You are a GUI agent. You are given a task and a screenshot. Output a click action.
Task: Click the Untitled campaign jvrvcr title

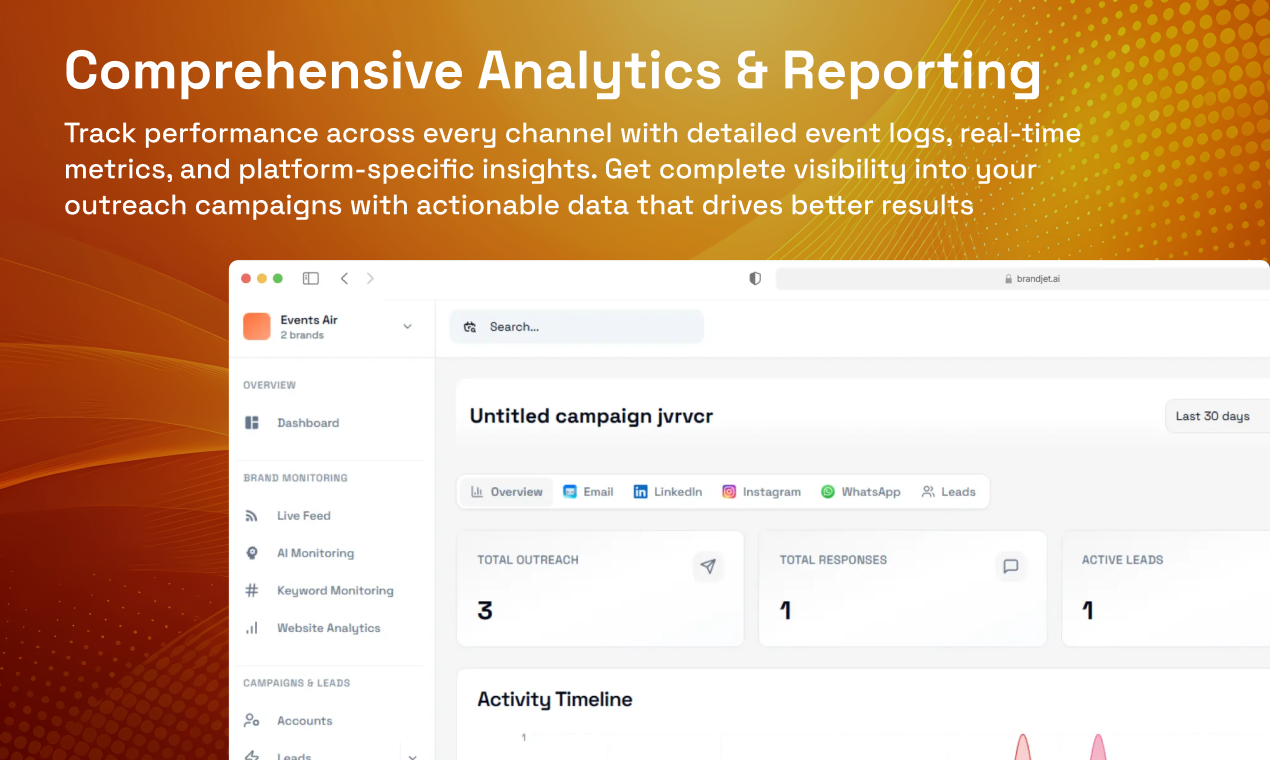591,415
